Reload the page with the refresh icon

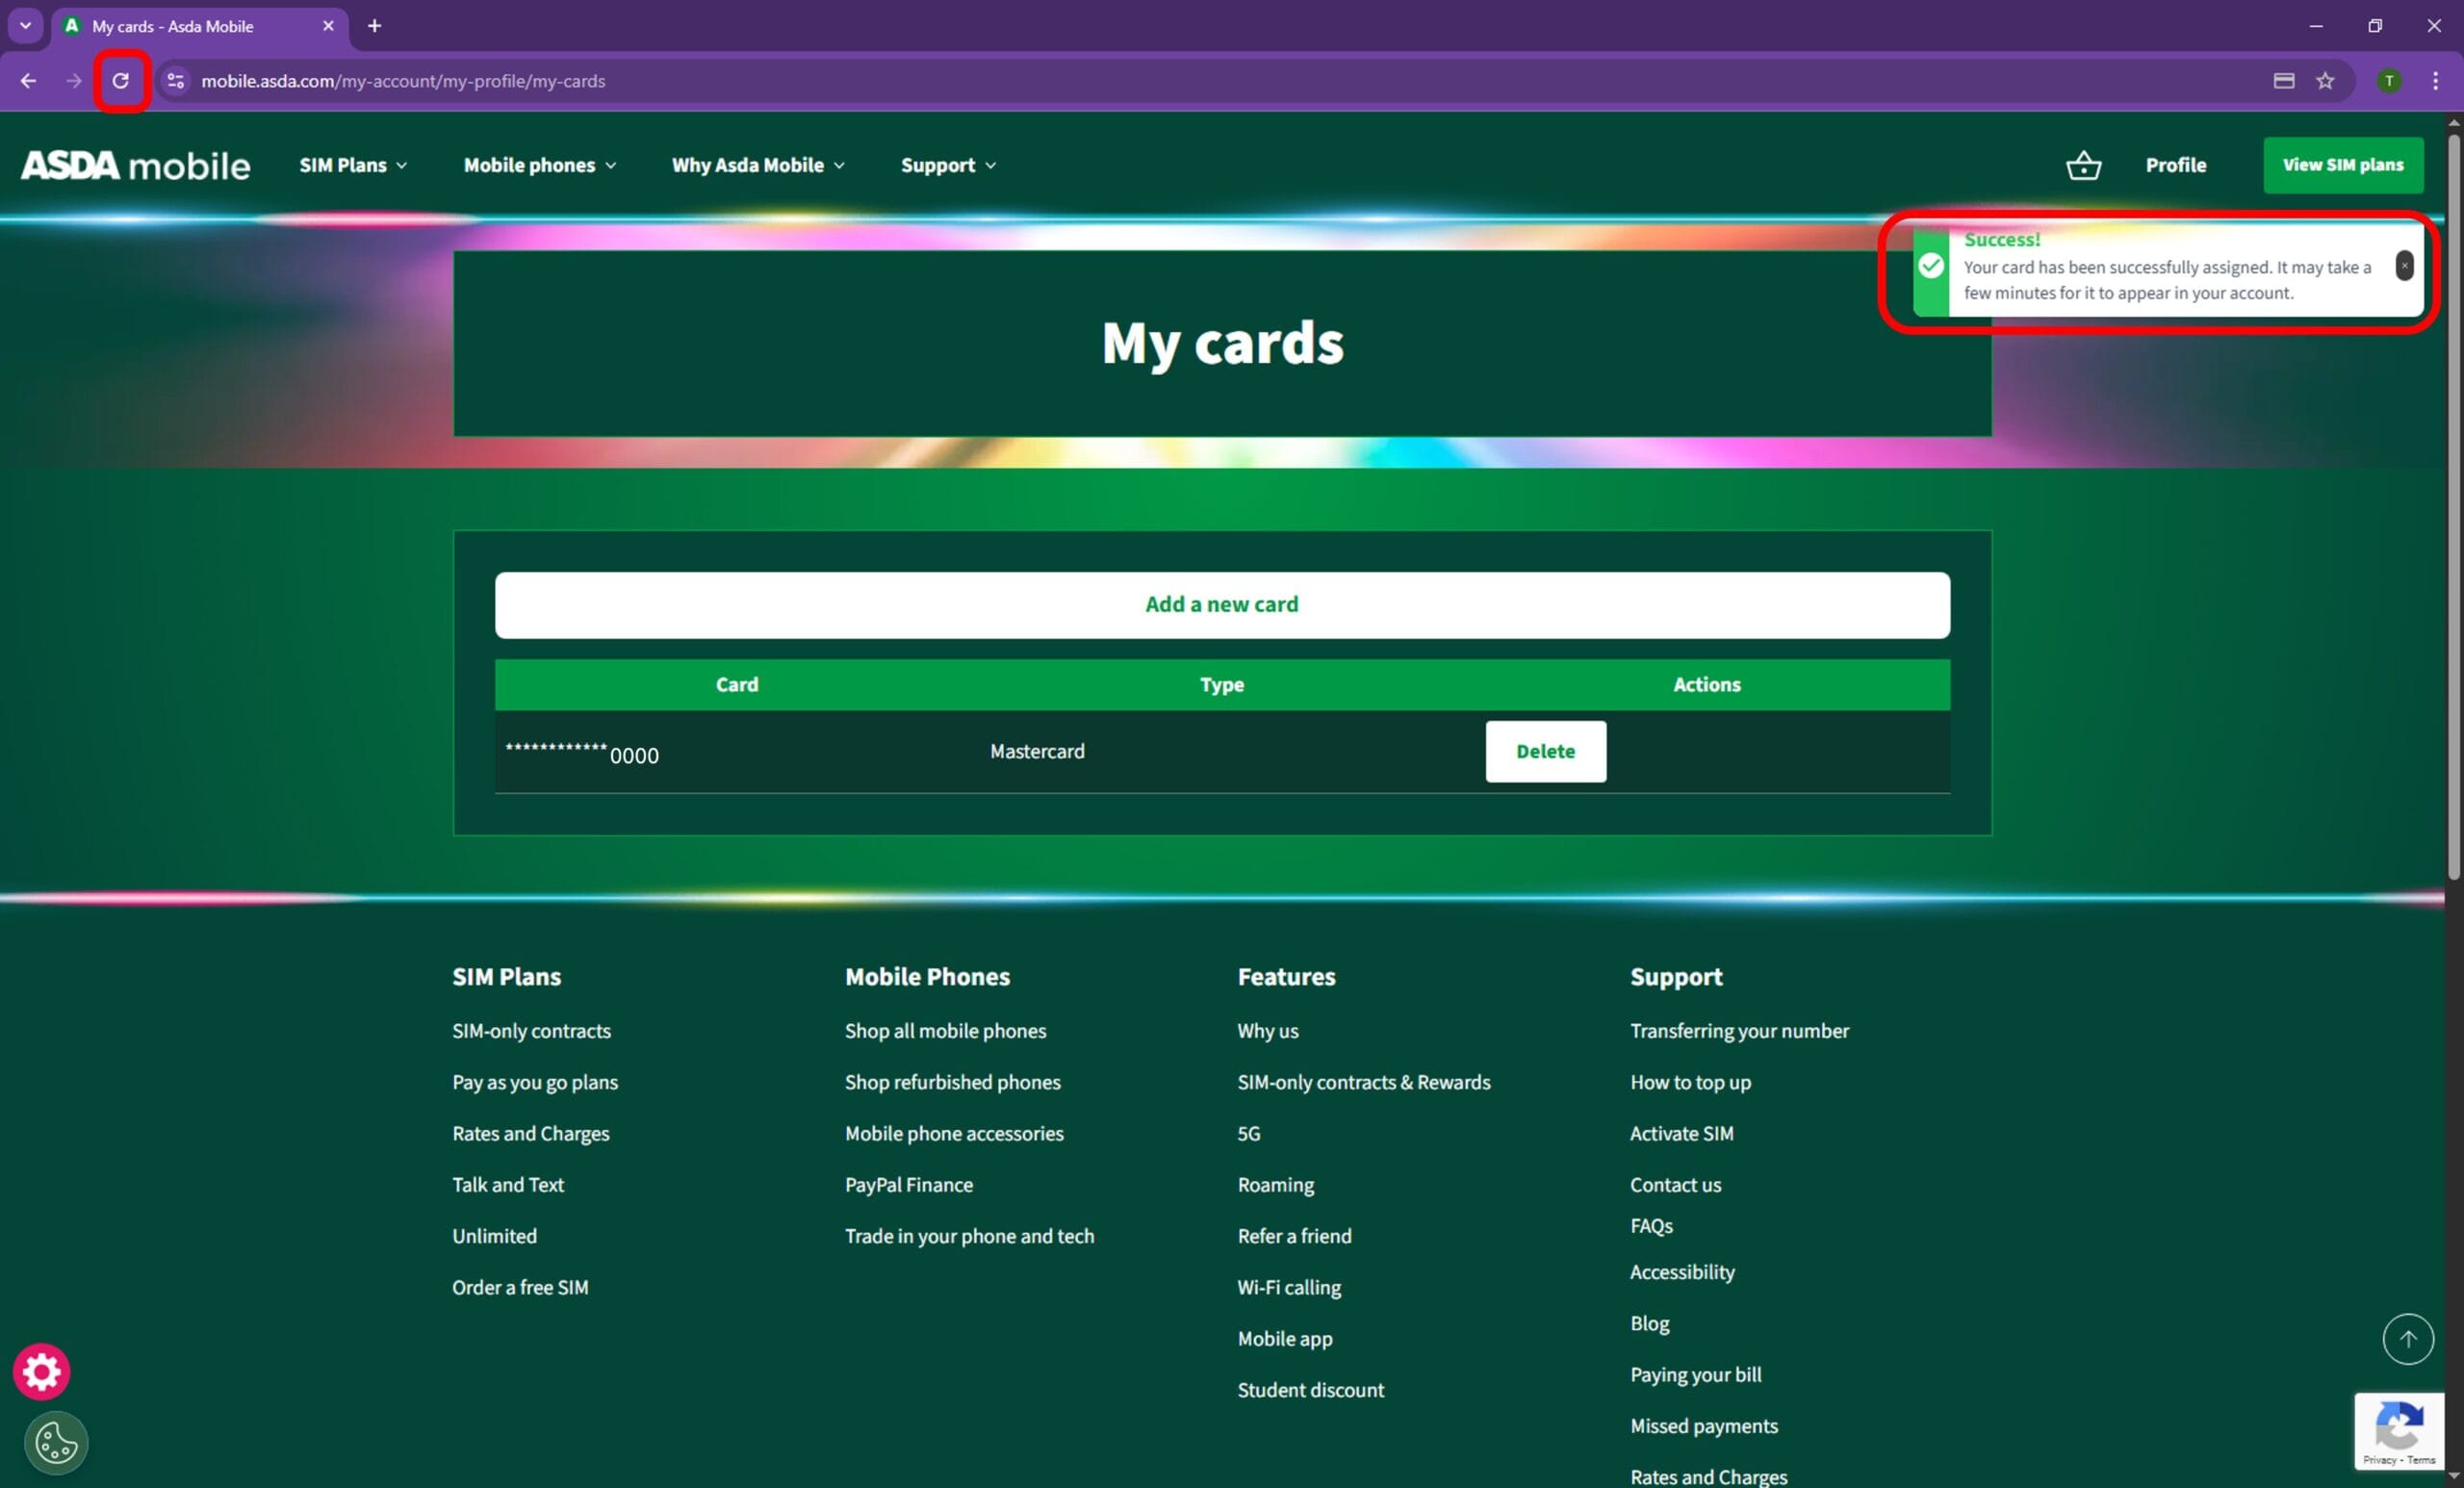[x=121, y=81]
